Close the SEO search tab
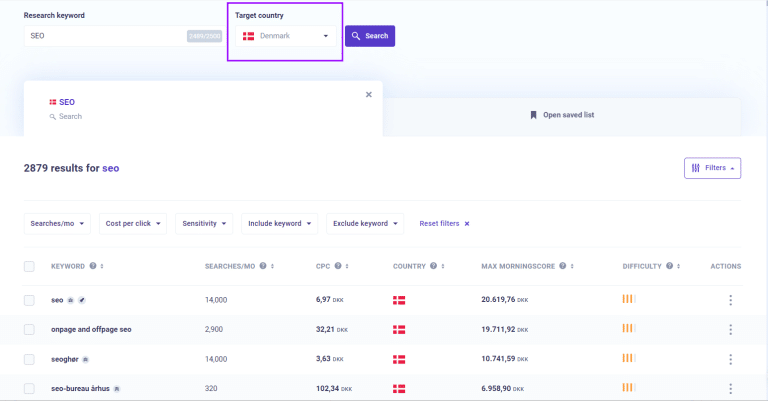Screen dimensions: 768x401 pyautogui.click(x=369, y=94)
